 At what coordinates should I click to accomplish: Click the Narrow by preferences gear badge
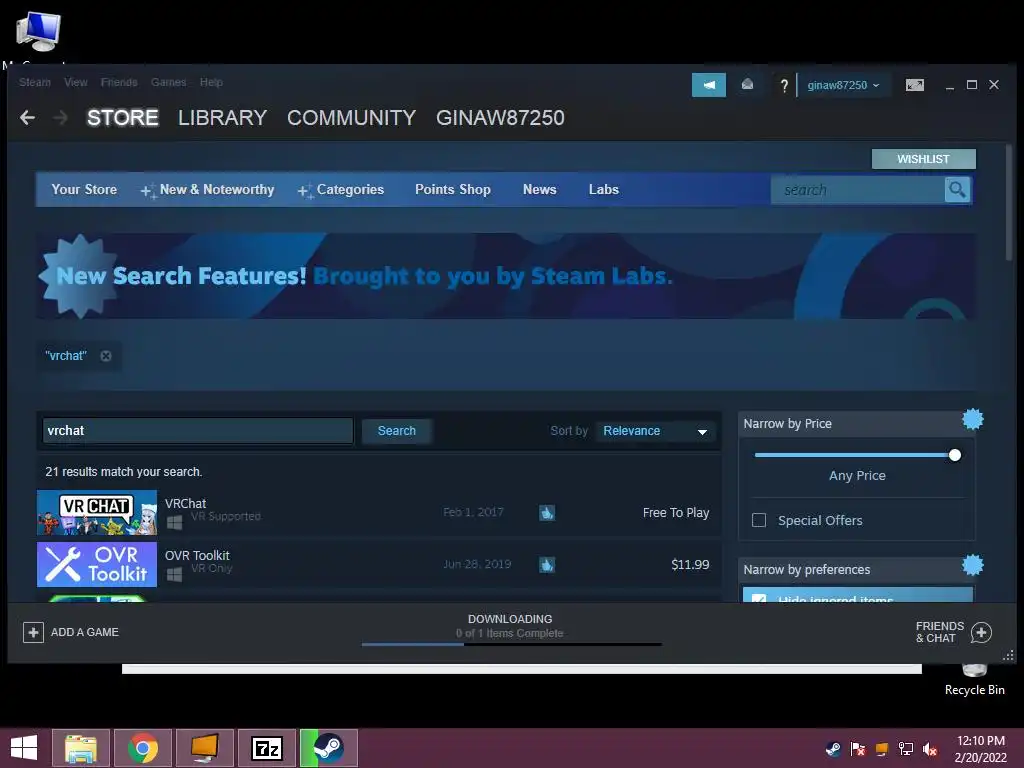coord(972,565)
